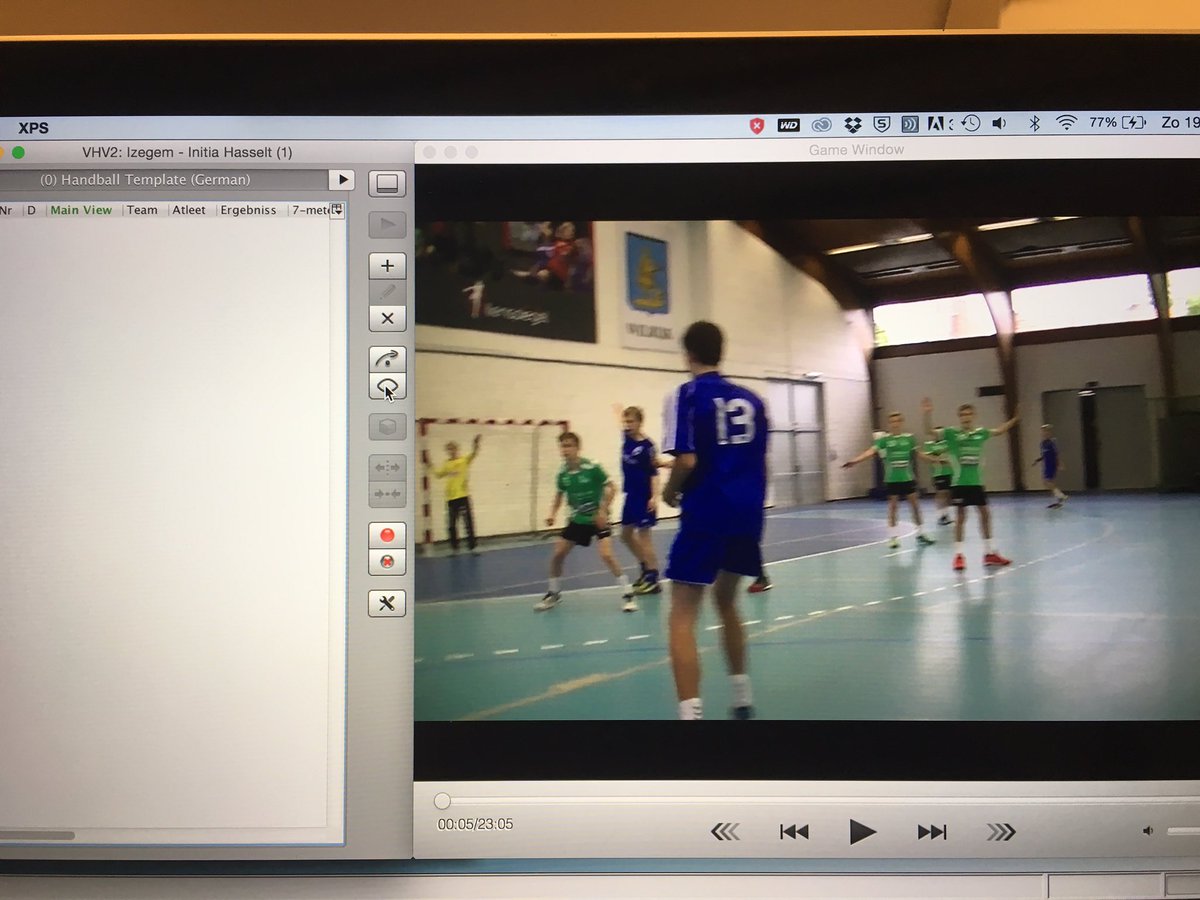Click the red shield antivirus menu bar icon

click(757, 125)
